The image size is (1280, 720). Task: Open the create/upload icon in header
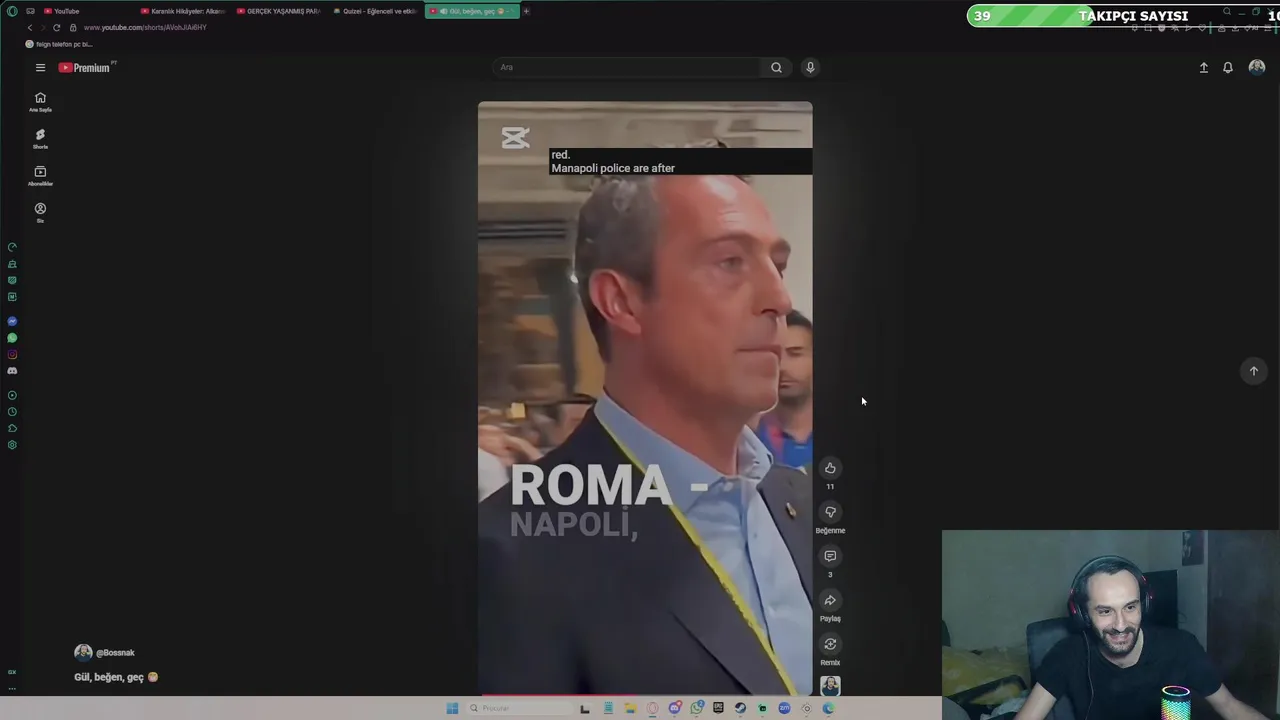[1204, 67]
